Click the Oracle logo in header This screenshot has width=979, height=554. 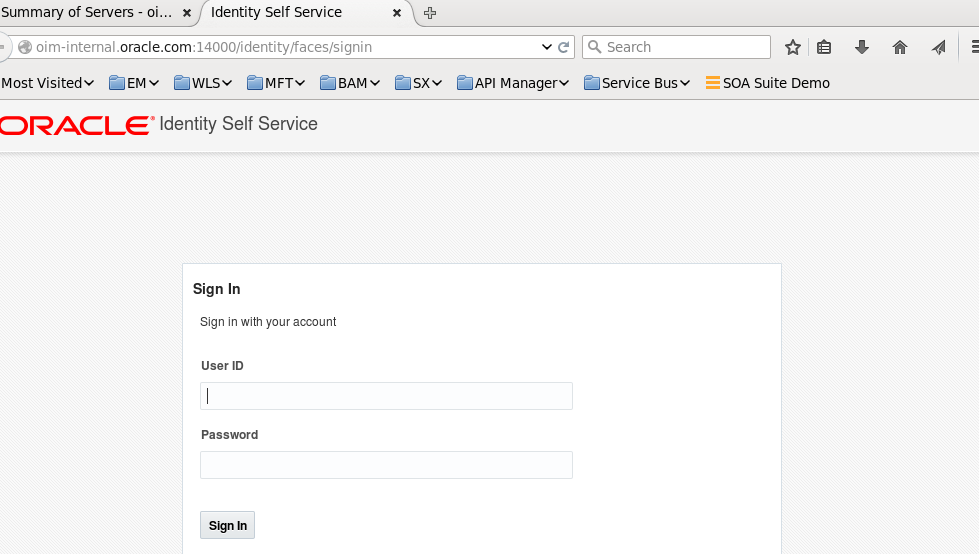coord(76,125)
